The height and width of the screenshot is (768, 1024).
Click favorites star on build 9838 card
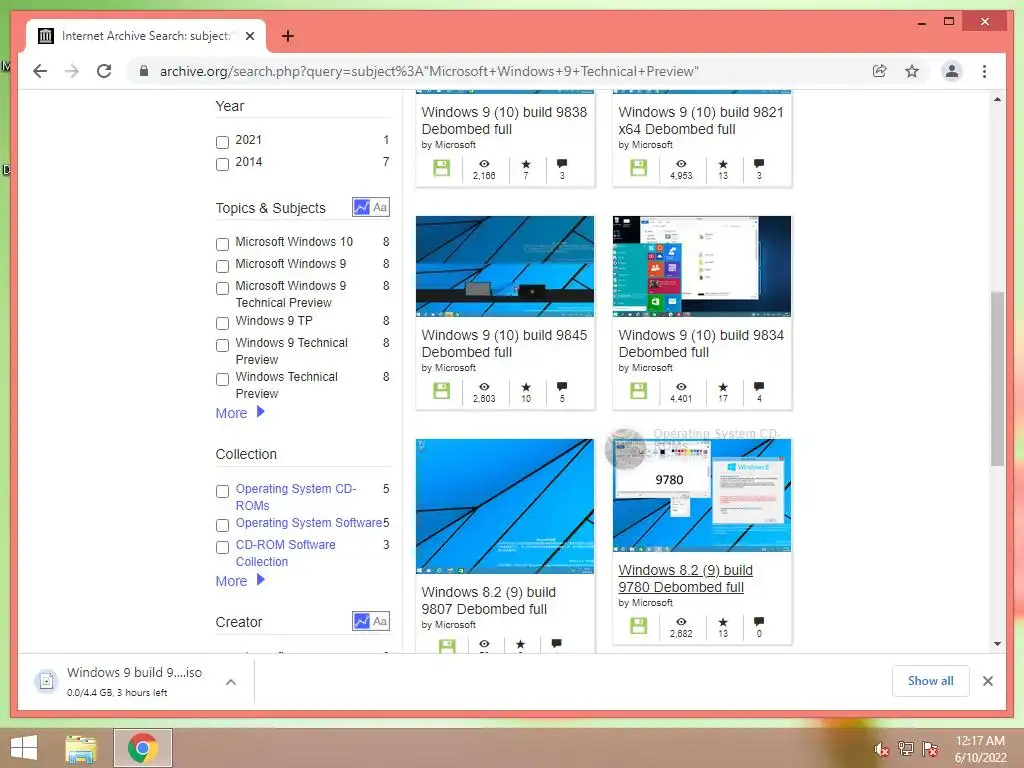pyautogui.click(x=526, y=164)
